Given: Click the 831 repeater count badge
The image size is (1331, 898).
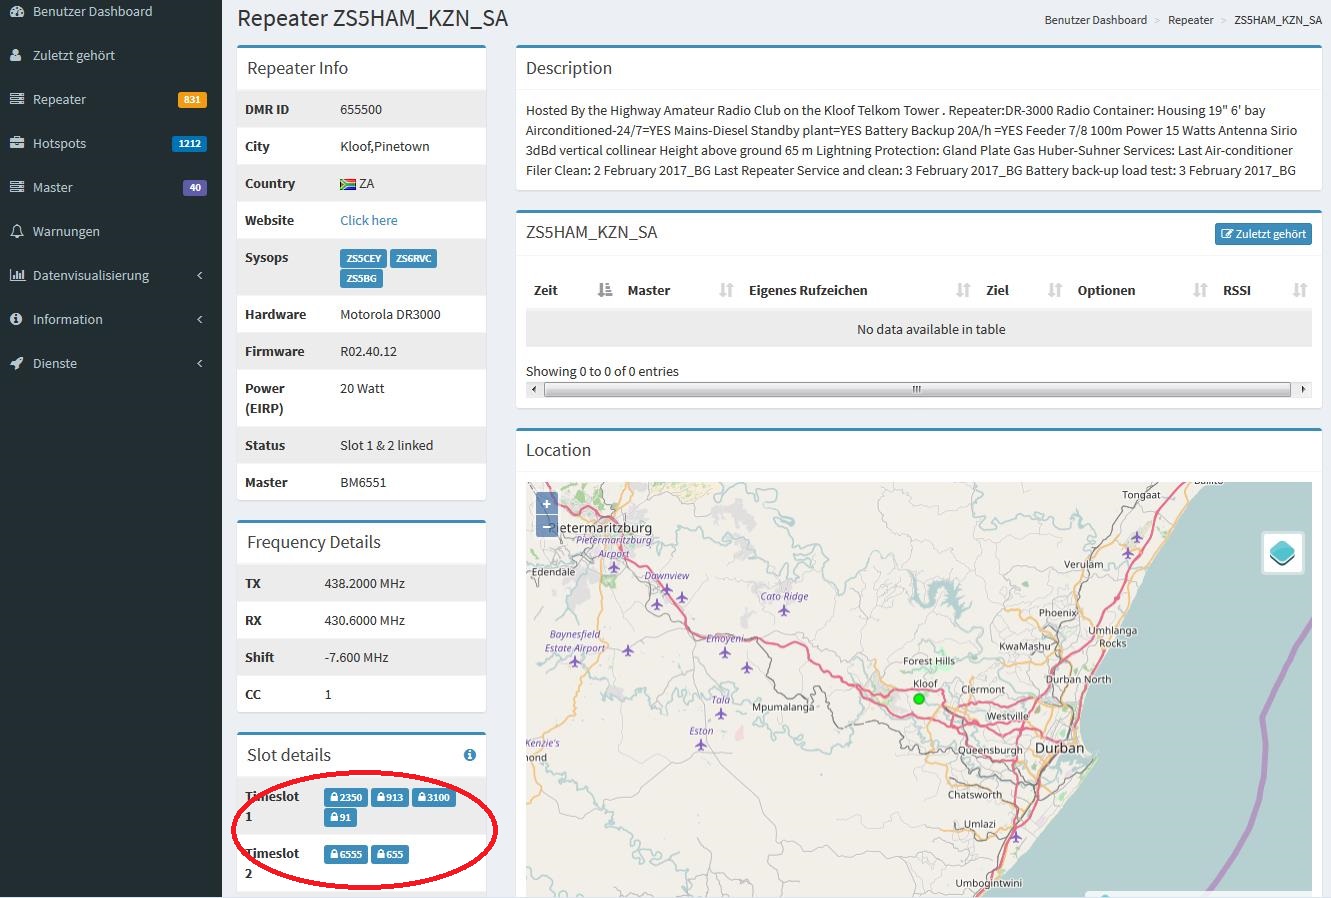Looking at the screenshot, I should [192, 100].
